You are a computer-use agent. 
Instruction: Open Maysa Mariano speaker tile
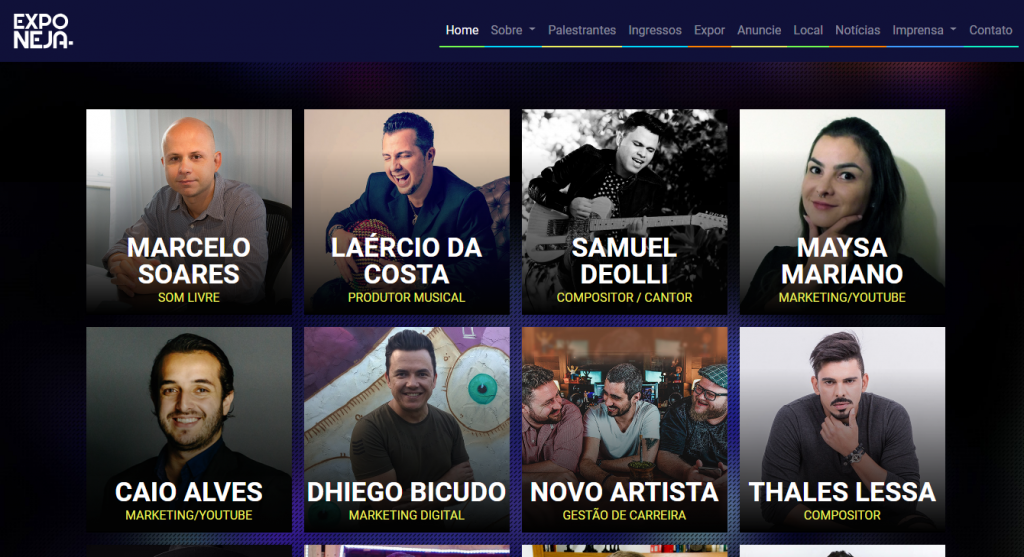pos(842,212)
